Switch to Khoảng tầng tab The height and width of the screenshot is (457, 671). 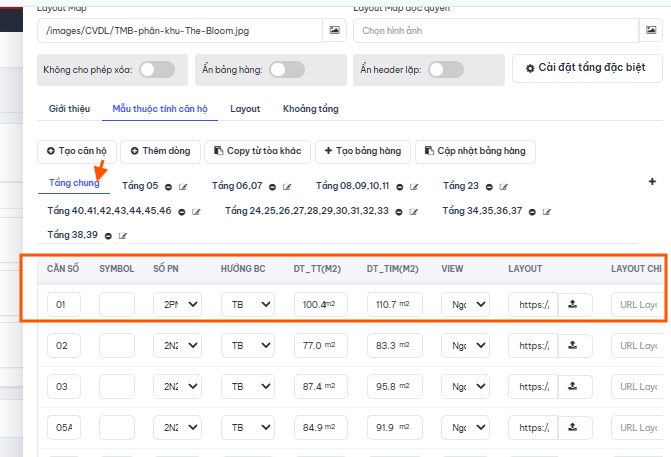311,109
